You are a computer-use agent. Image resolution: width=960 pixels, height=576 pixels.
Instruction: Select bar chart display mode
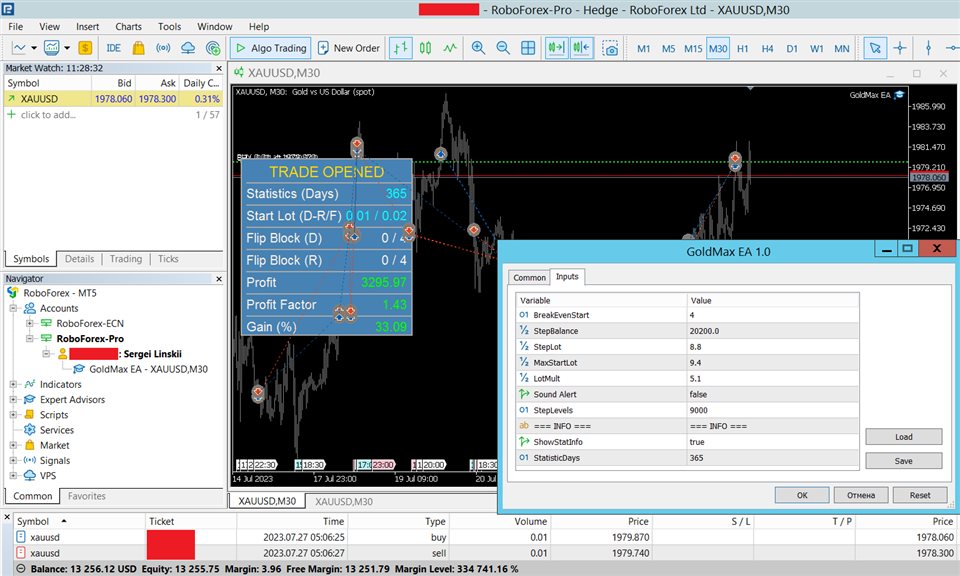(x=400, y=48)
